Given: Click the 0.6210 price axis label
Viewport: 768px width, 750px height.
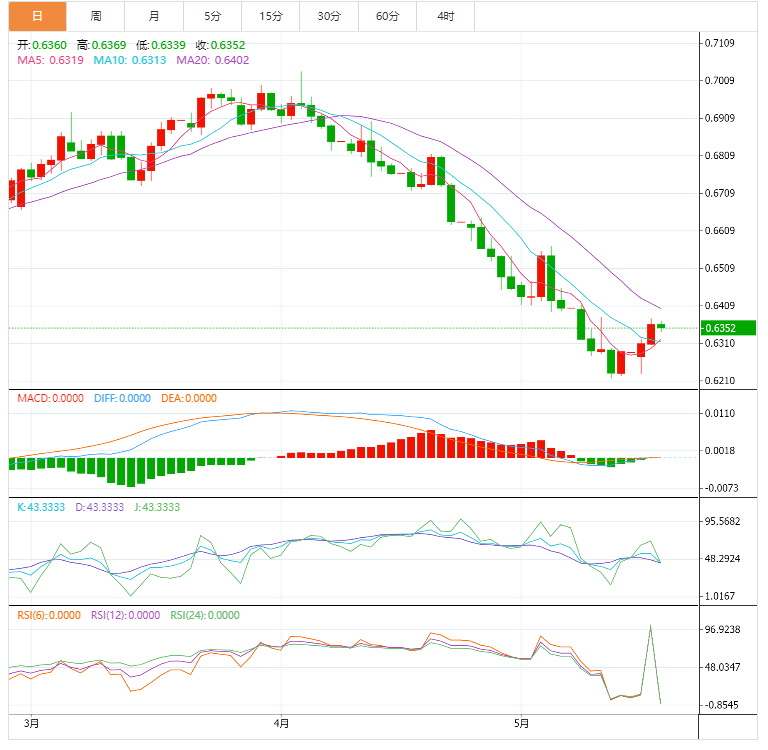Looking at the screenshot, I should [x=720, y=380].
